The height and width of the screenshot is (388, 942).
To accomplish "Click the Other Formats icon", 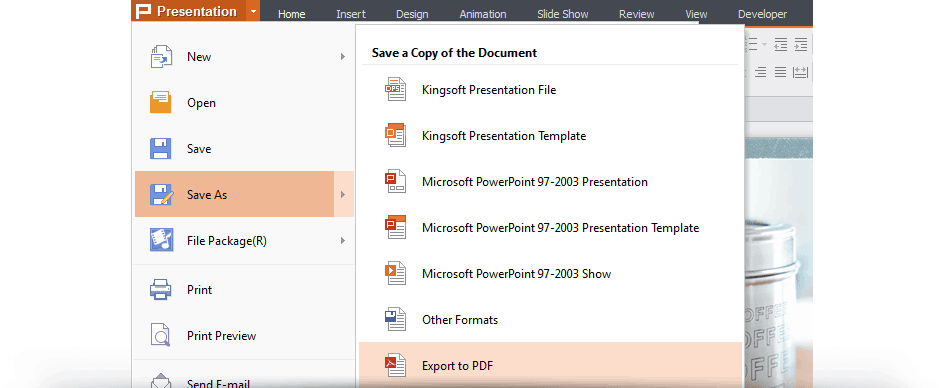I will click(x=395, y=320).
